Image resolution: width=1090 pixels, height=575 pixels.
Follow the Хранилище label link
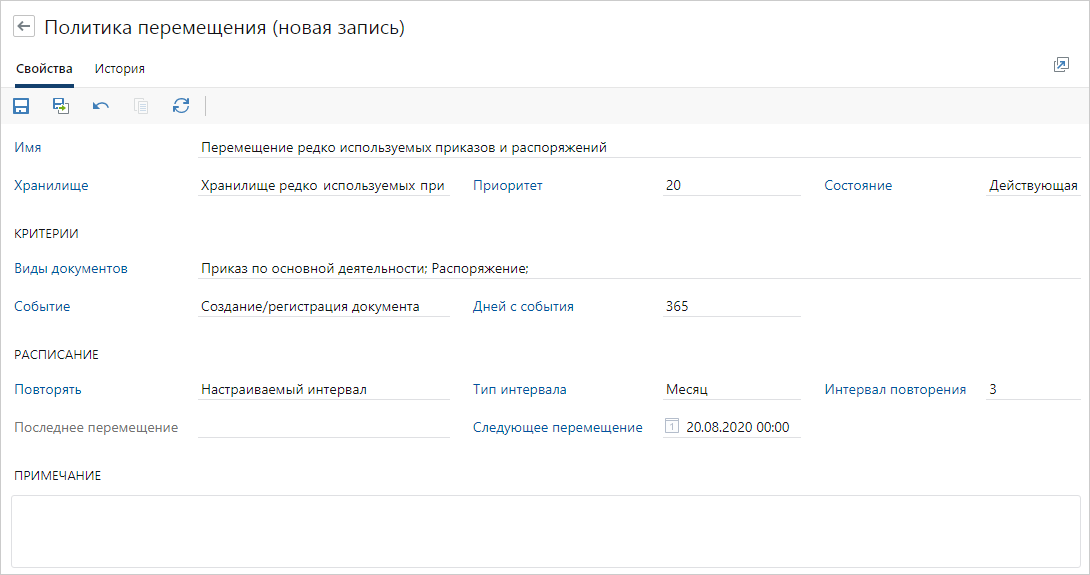click(x=51, y=185)
